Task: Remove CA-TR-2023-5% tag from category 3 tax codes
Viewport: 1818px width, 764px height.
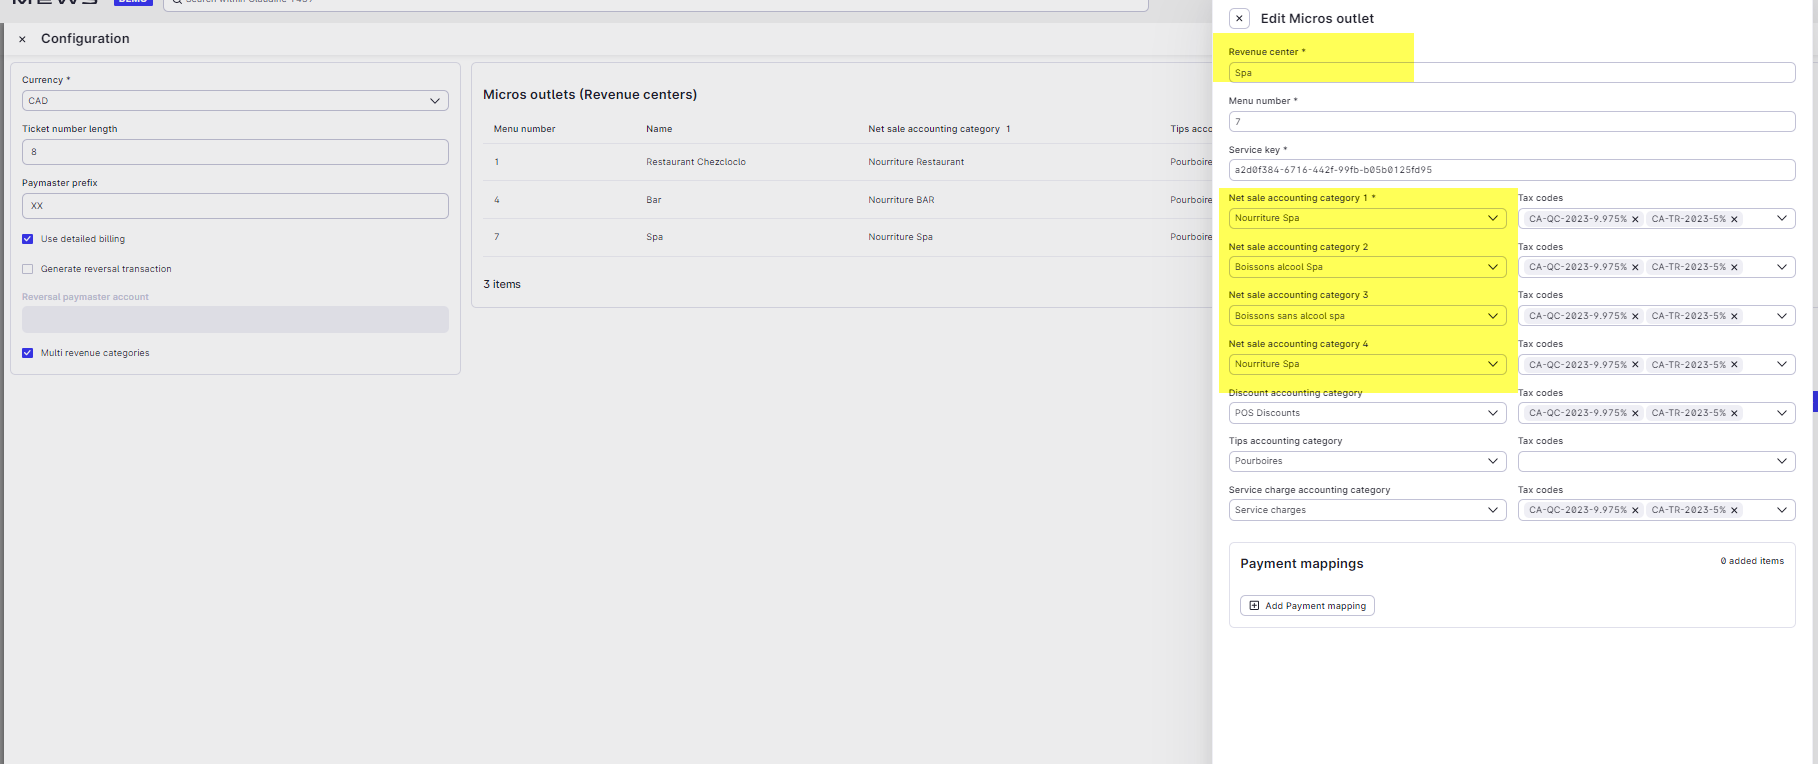Action: point(1734,317)
